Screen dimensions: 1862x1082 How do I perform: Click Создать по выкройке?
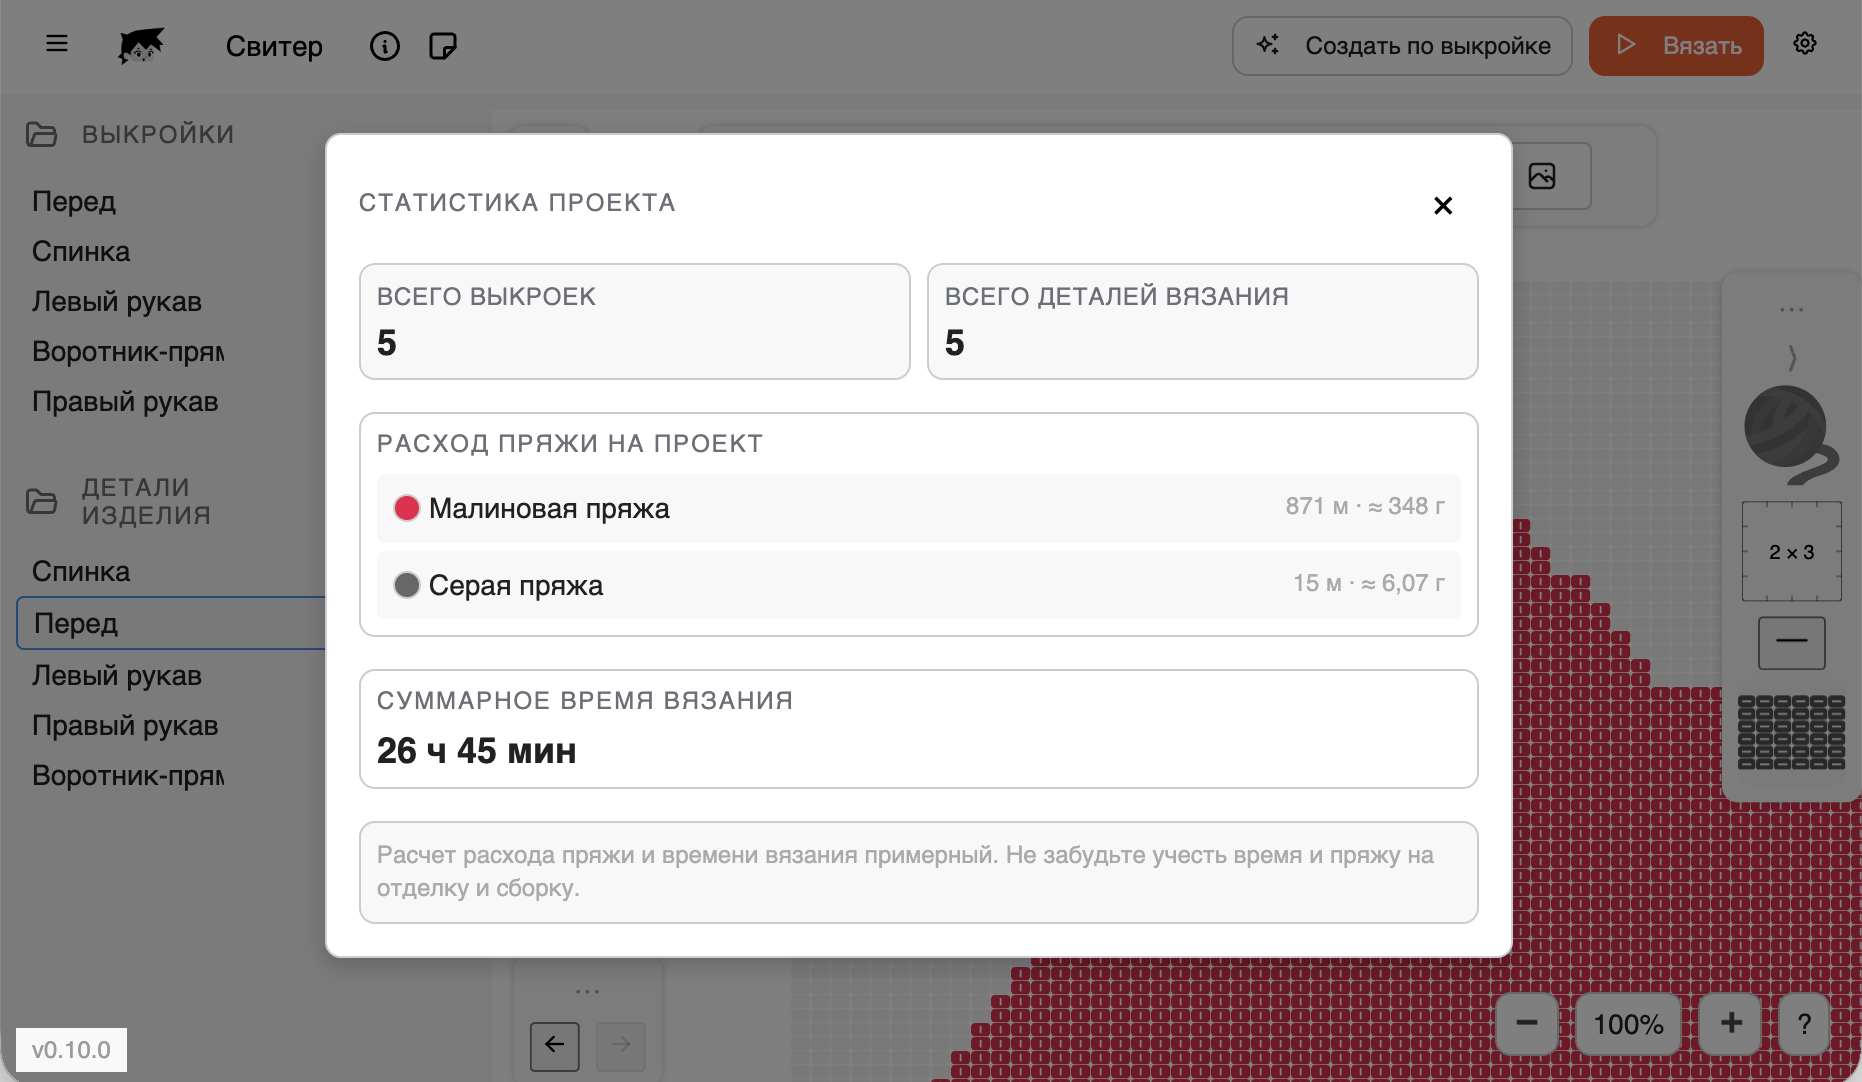coord(1401,45)
